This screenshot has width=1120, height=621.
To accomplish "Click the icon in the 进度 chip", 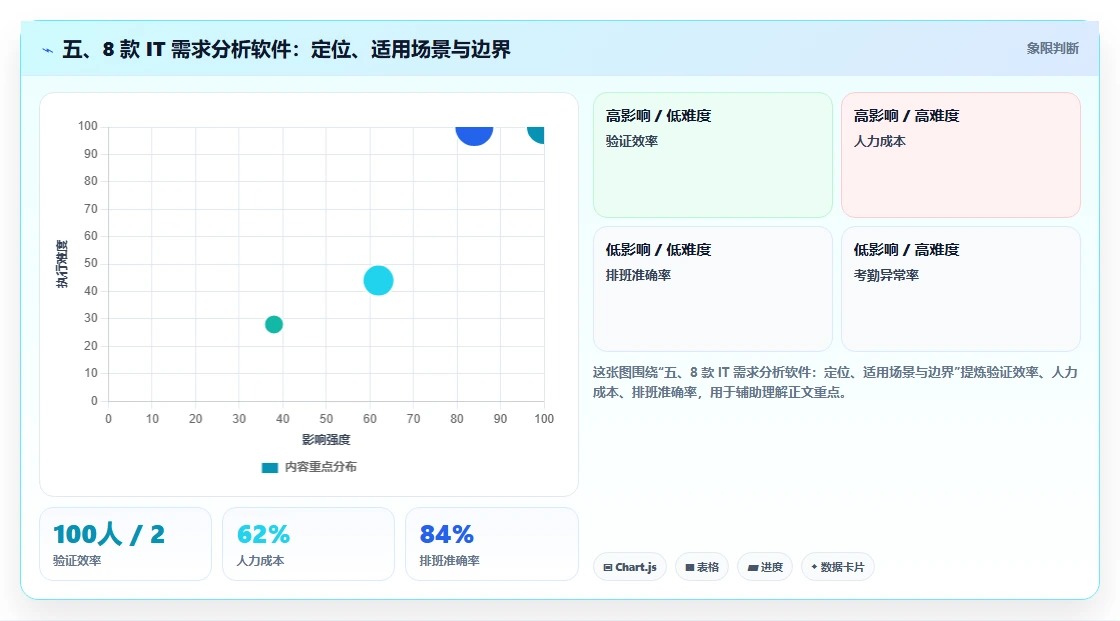I will pyautogui.click(x=753, y=568).
